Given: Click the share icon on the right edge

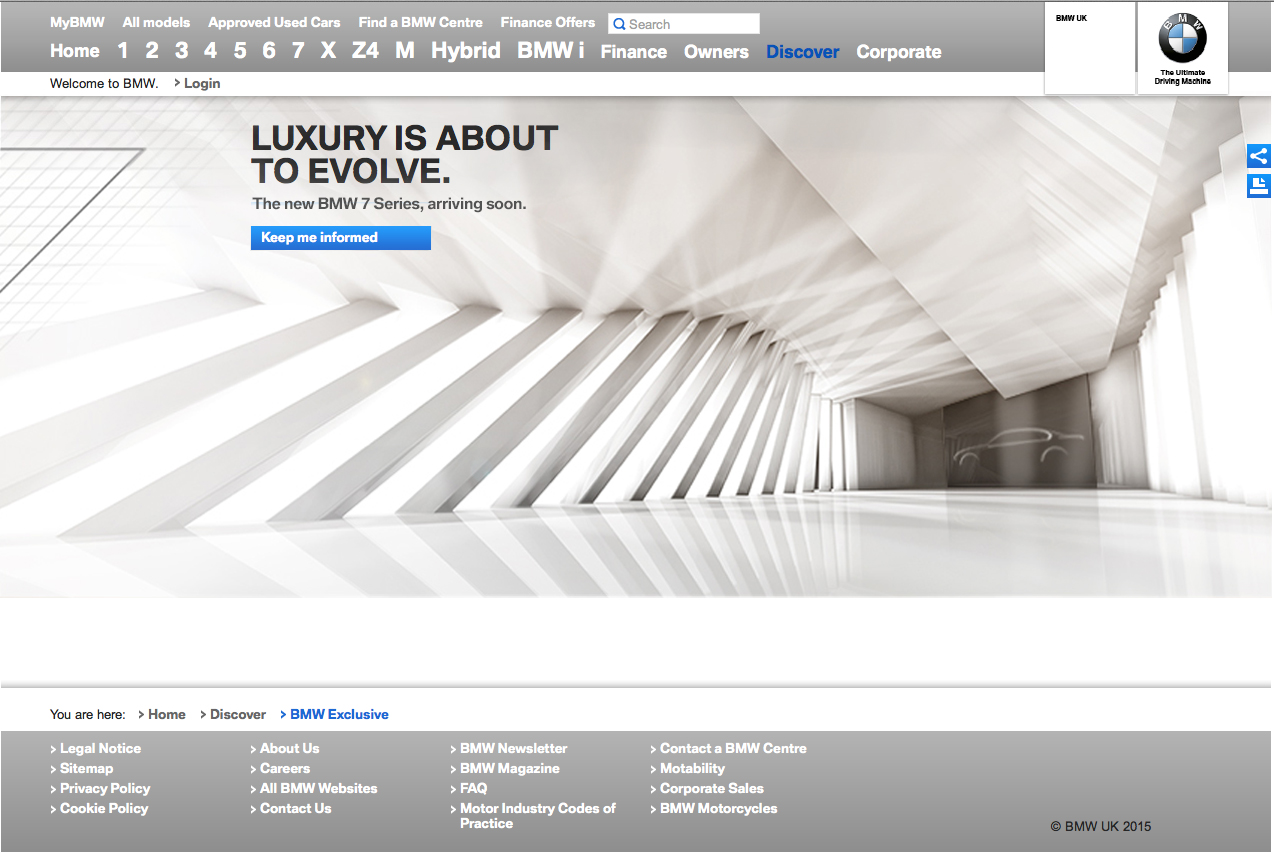Looking at the screenshot, I should [1259, 156].
